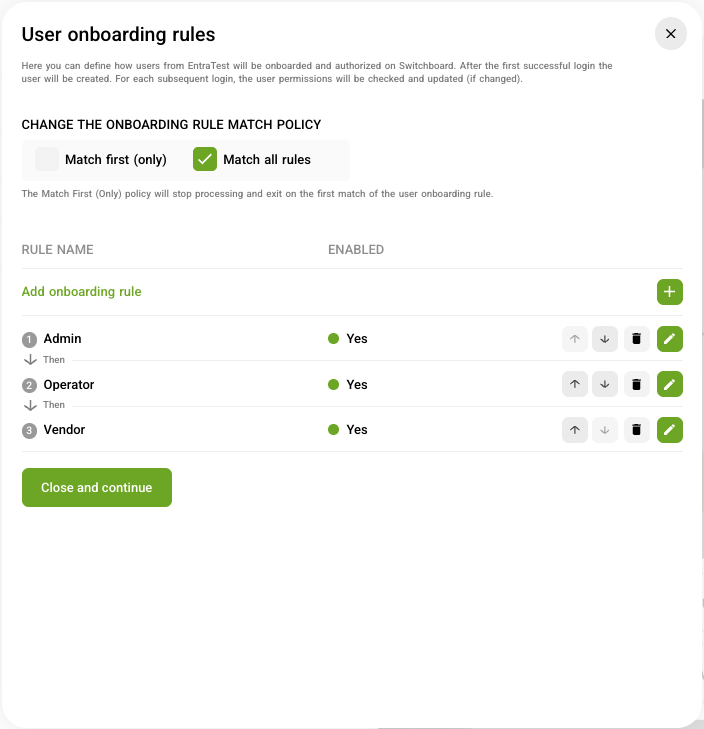This screenshot has width=704, height=729.
Task: Move the Operator rule up
Action: (574, 384)
